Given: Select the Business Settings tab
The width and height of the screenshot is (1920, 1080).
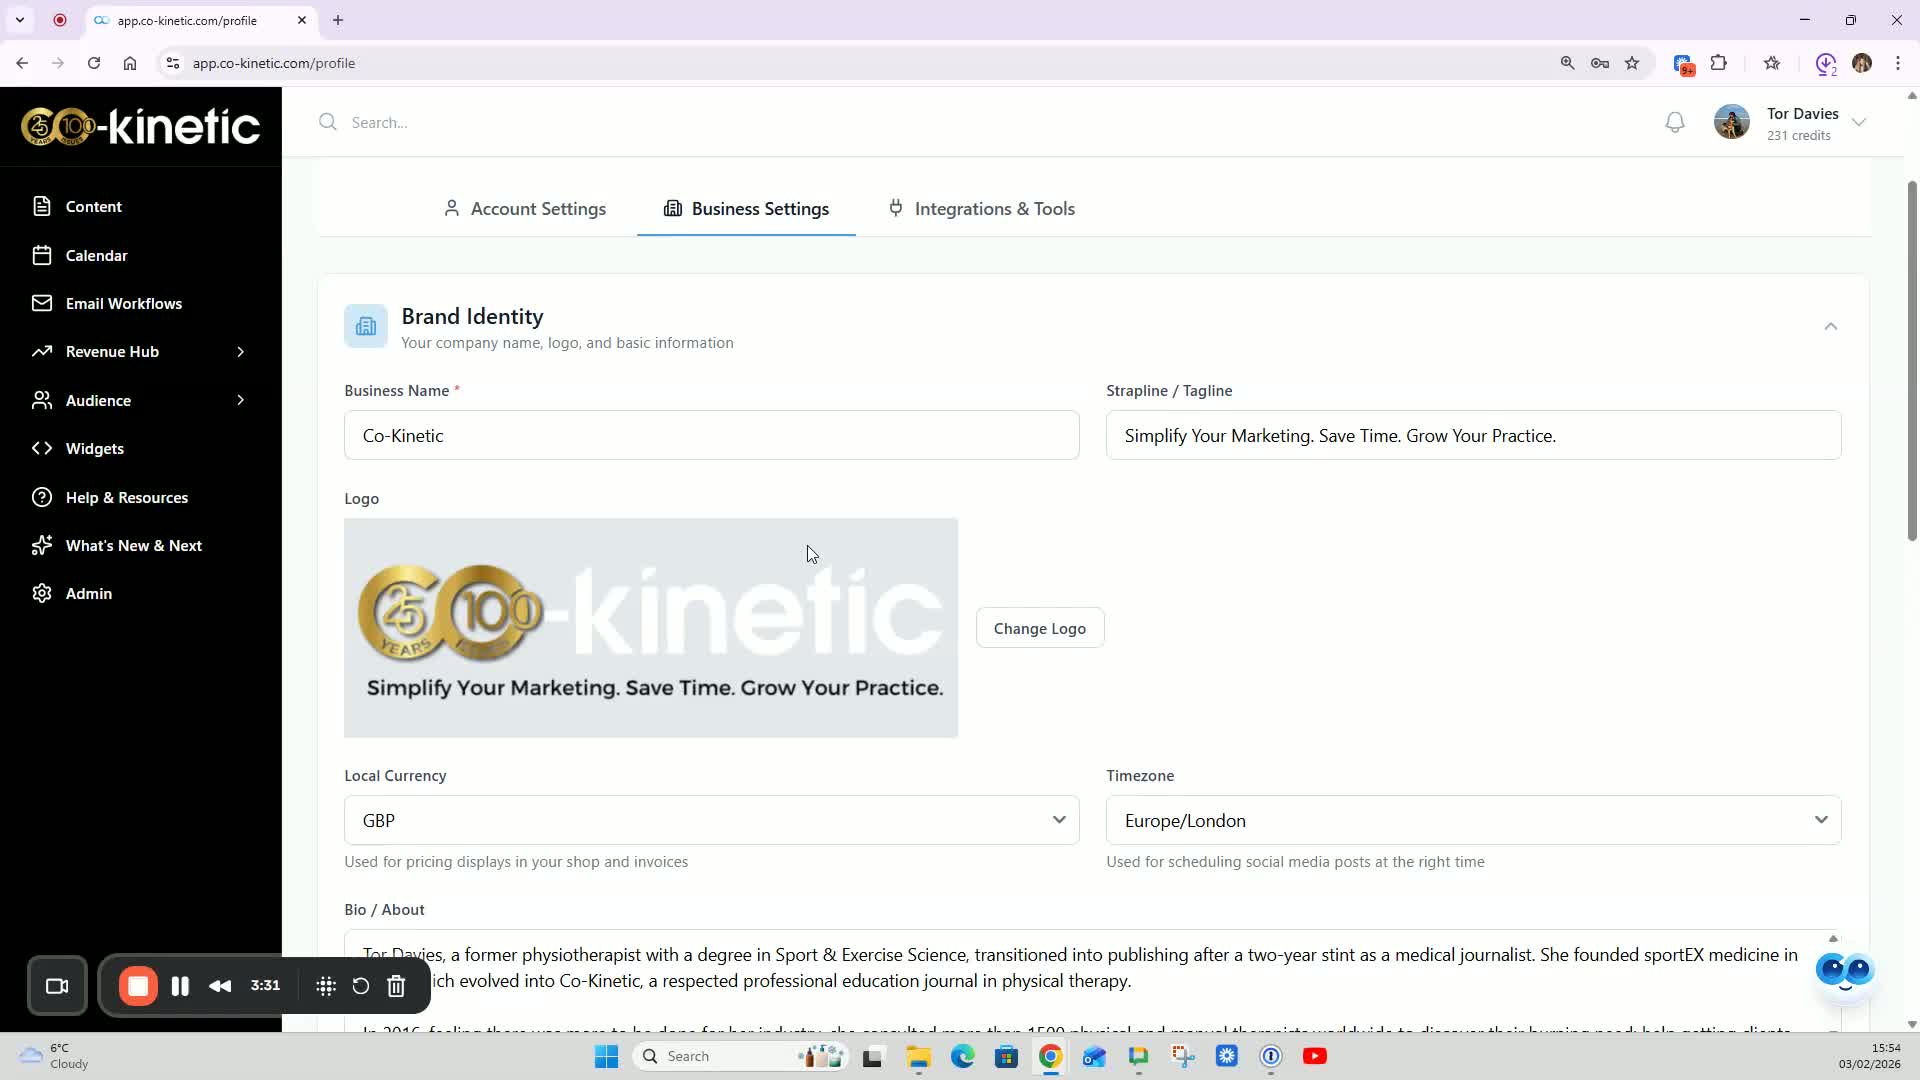Looking at the screenshot, I should [746, 209].
